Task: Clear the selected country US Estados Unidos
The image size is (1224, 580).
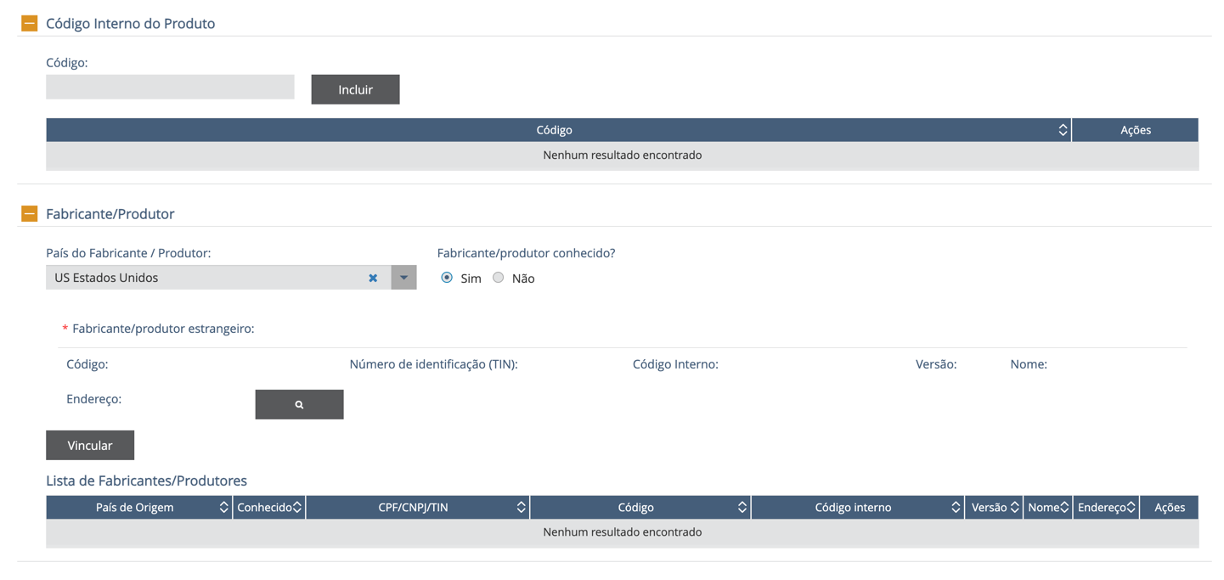Action: [373, 278]
